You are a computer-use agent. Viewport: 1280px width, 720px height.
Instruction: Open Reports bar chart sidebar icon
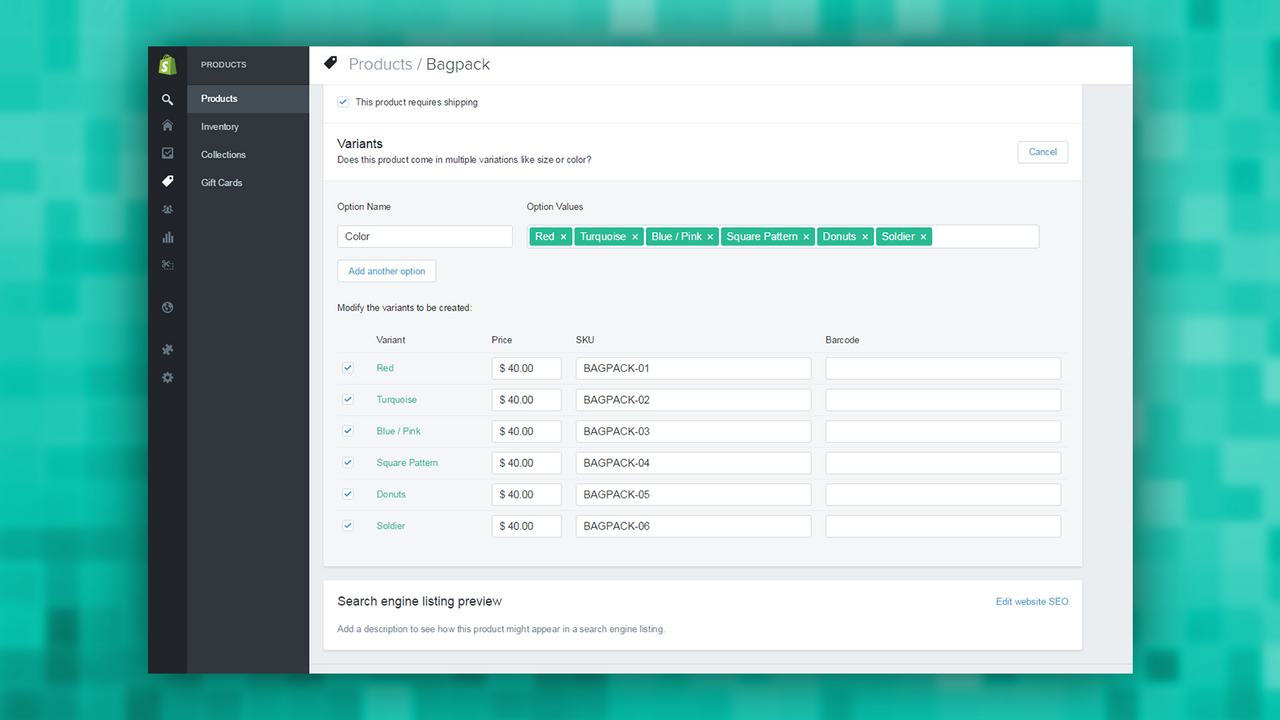[167, 238]
